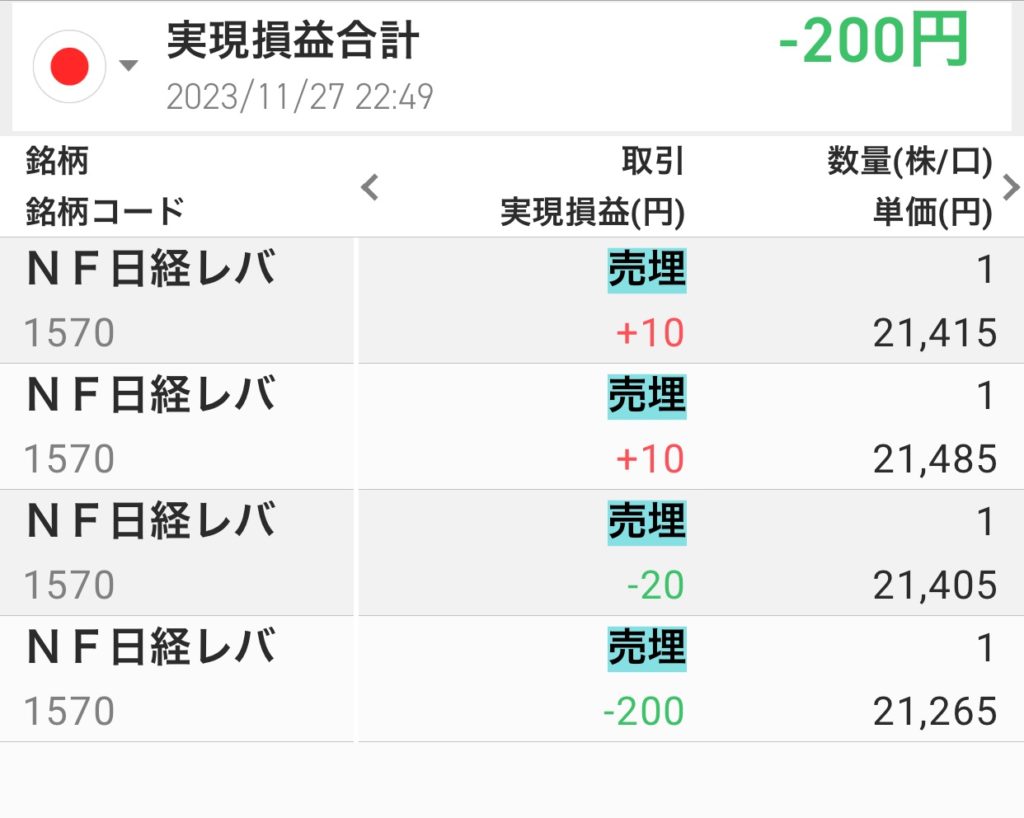Open the dropdown arrow beside the flag

128,67
